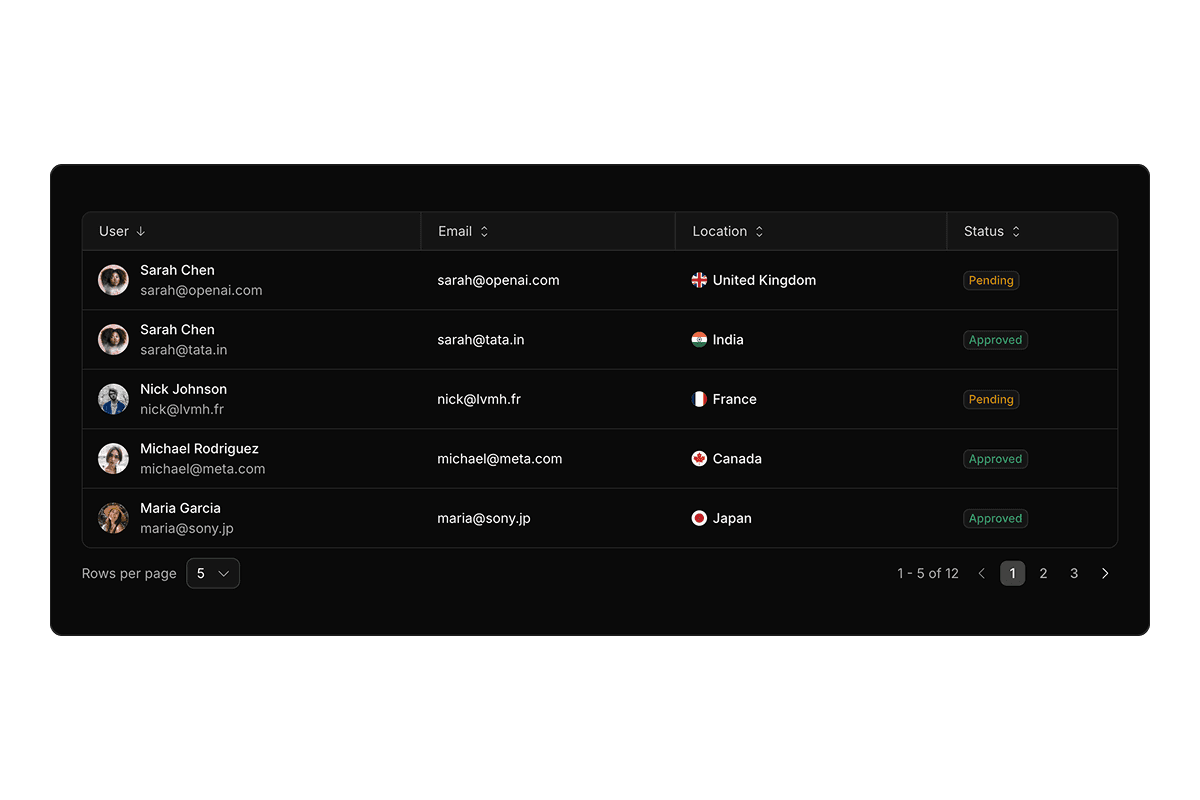Click the Approved badge in Michael Rodriguez's row
Screen dimensions: 1200x800
point(995,459)
